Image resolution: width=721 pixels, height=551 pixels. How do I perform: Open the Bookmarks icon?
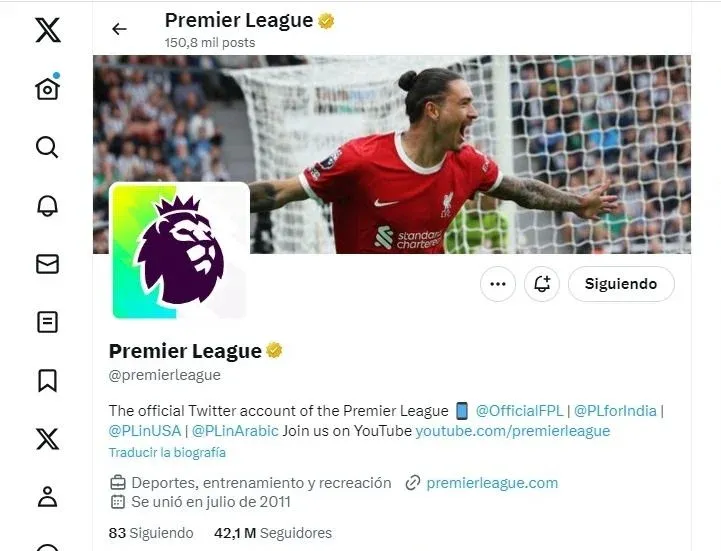click(x=47, y=380)
